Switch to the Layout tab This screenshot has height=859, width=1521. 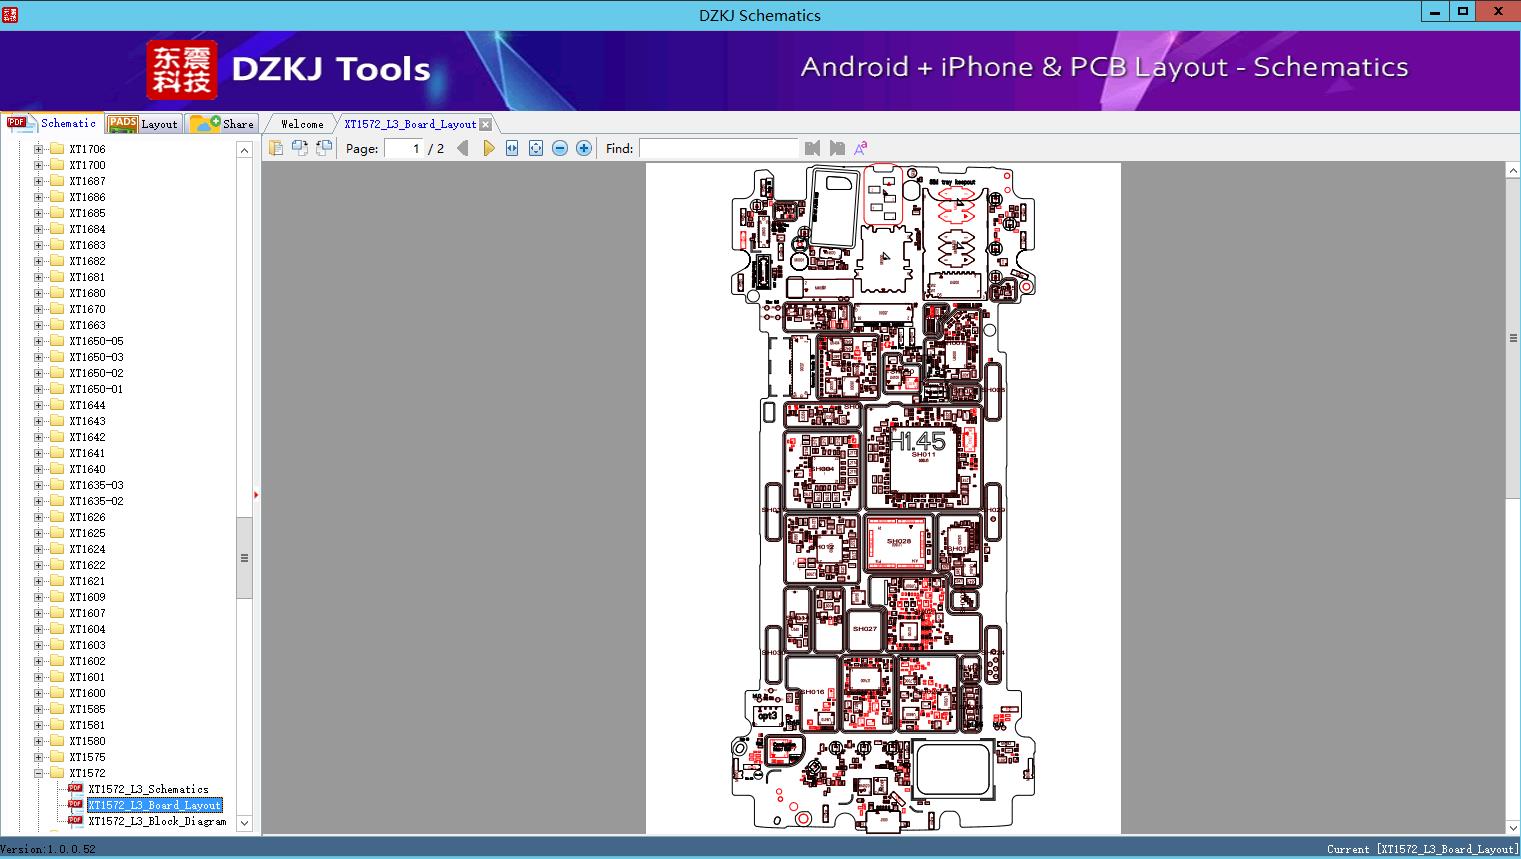[x=145, y=124]
